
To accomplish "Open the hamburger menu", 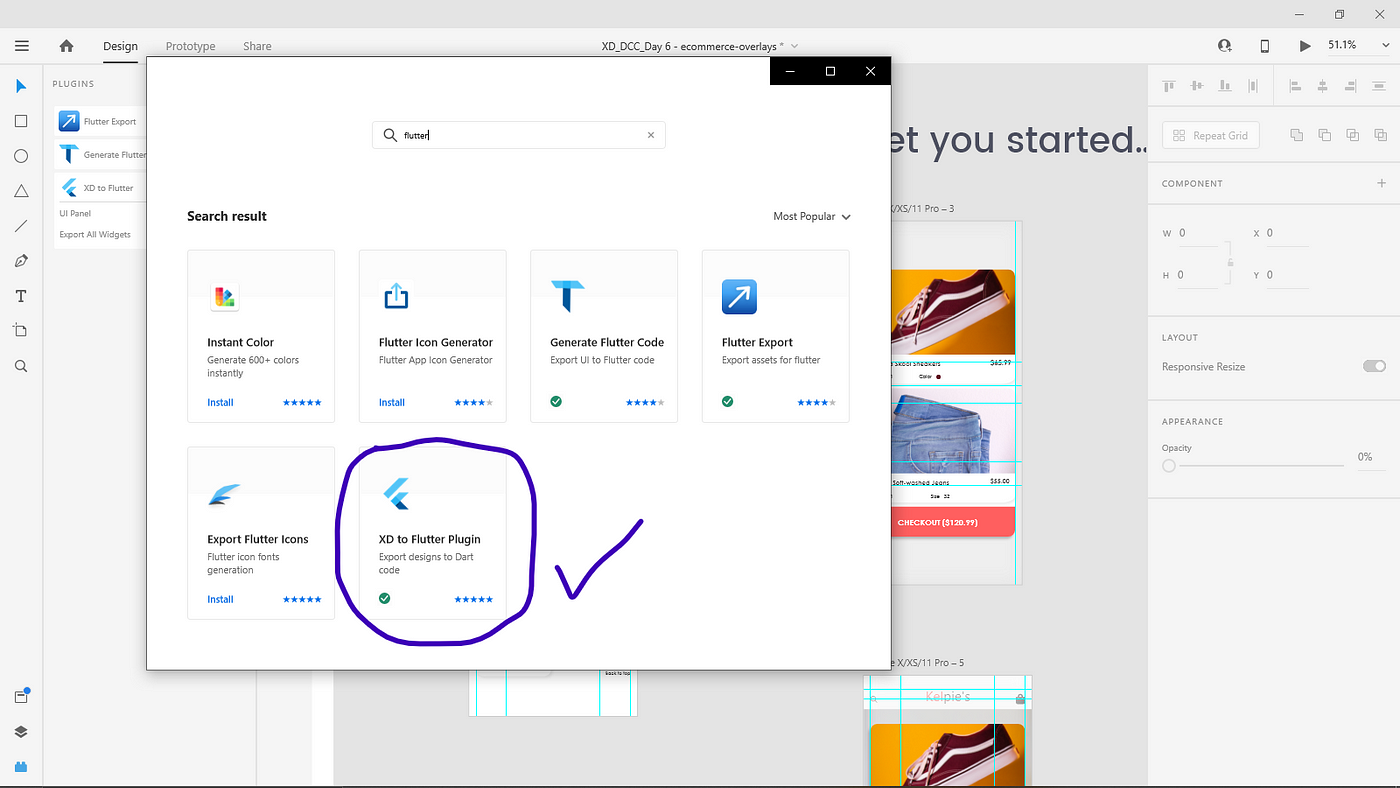I will (x=22, y=46).
